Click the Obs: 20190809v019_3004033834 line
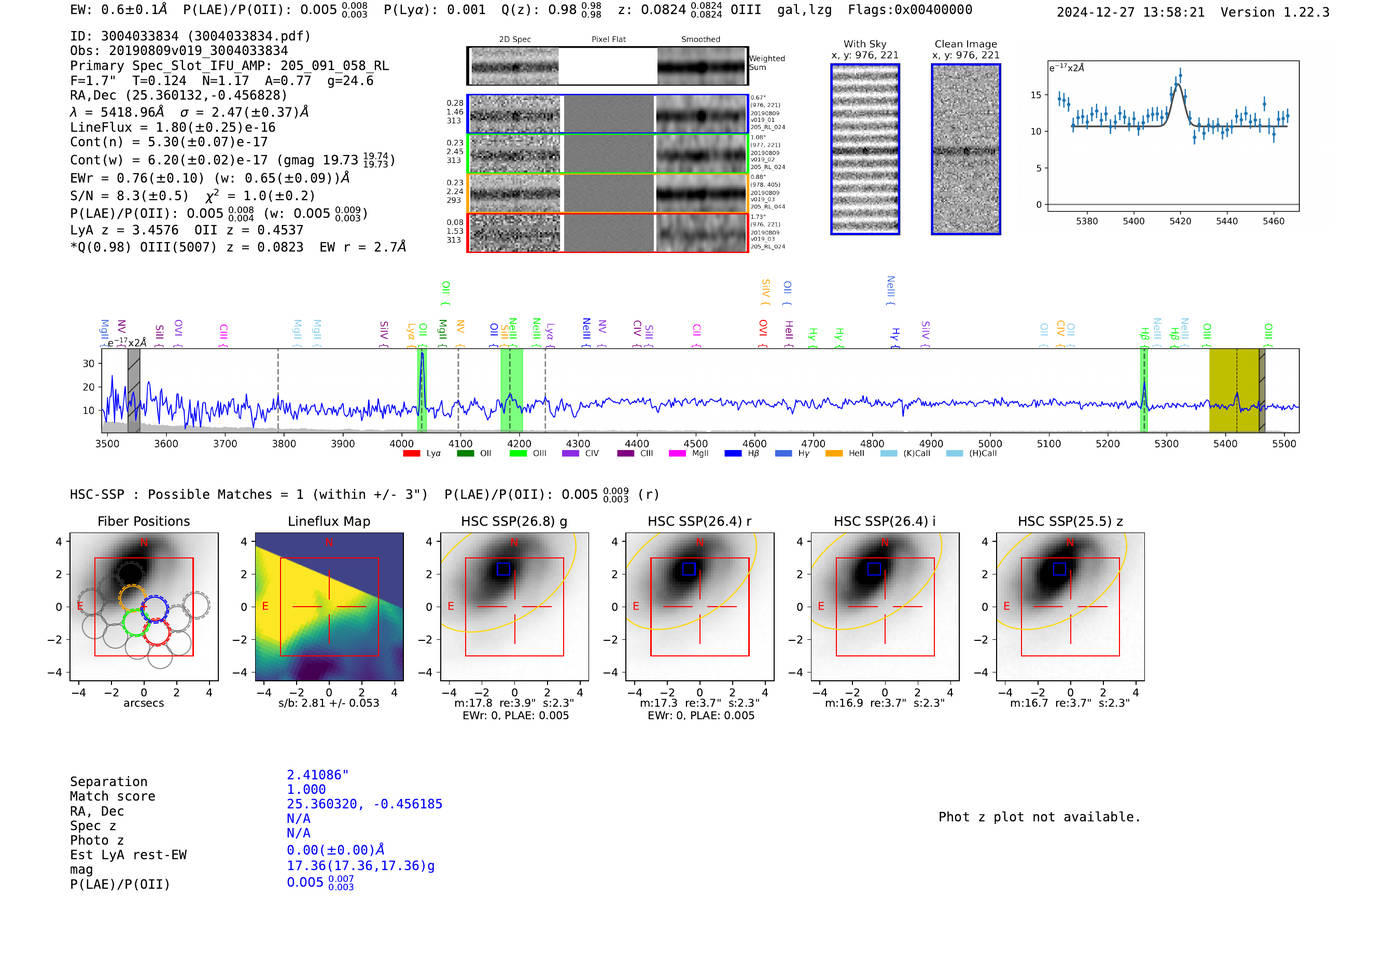 coord(179,50)
